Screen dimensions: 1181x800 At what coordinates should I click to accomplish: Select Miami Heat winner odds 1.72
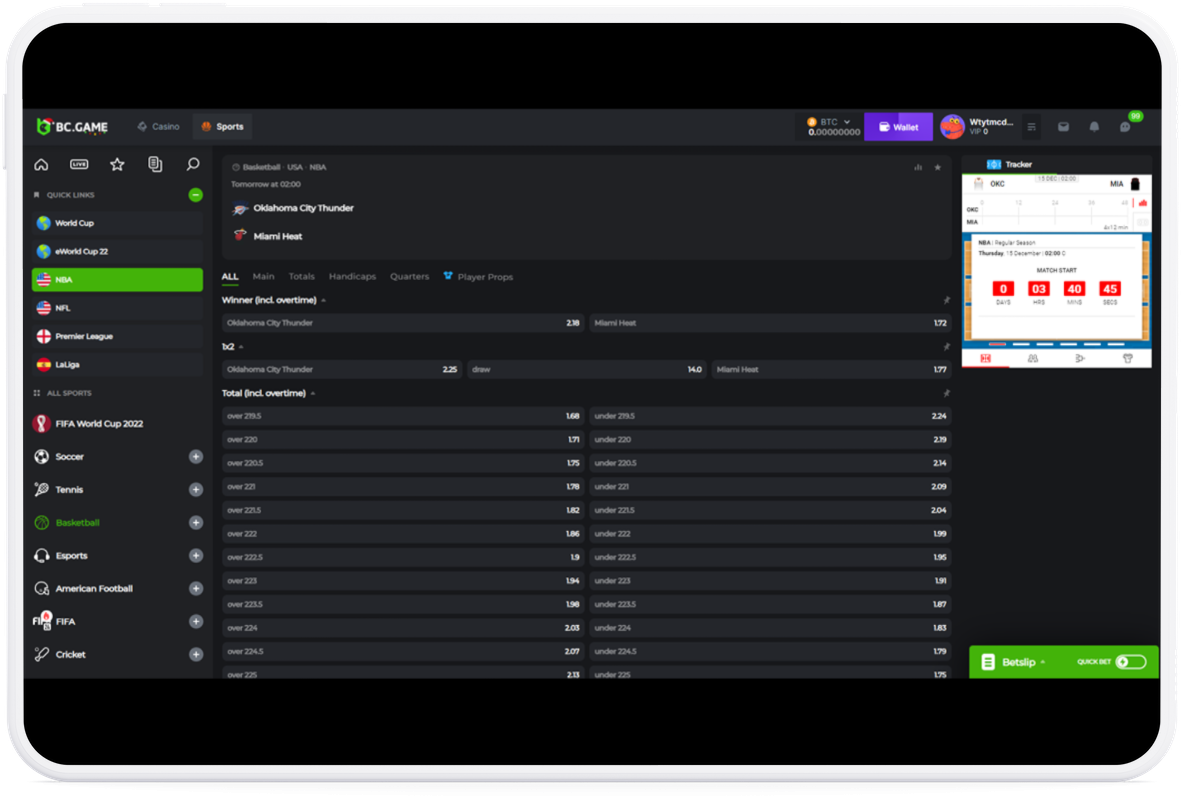pos(770,323)
